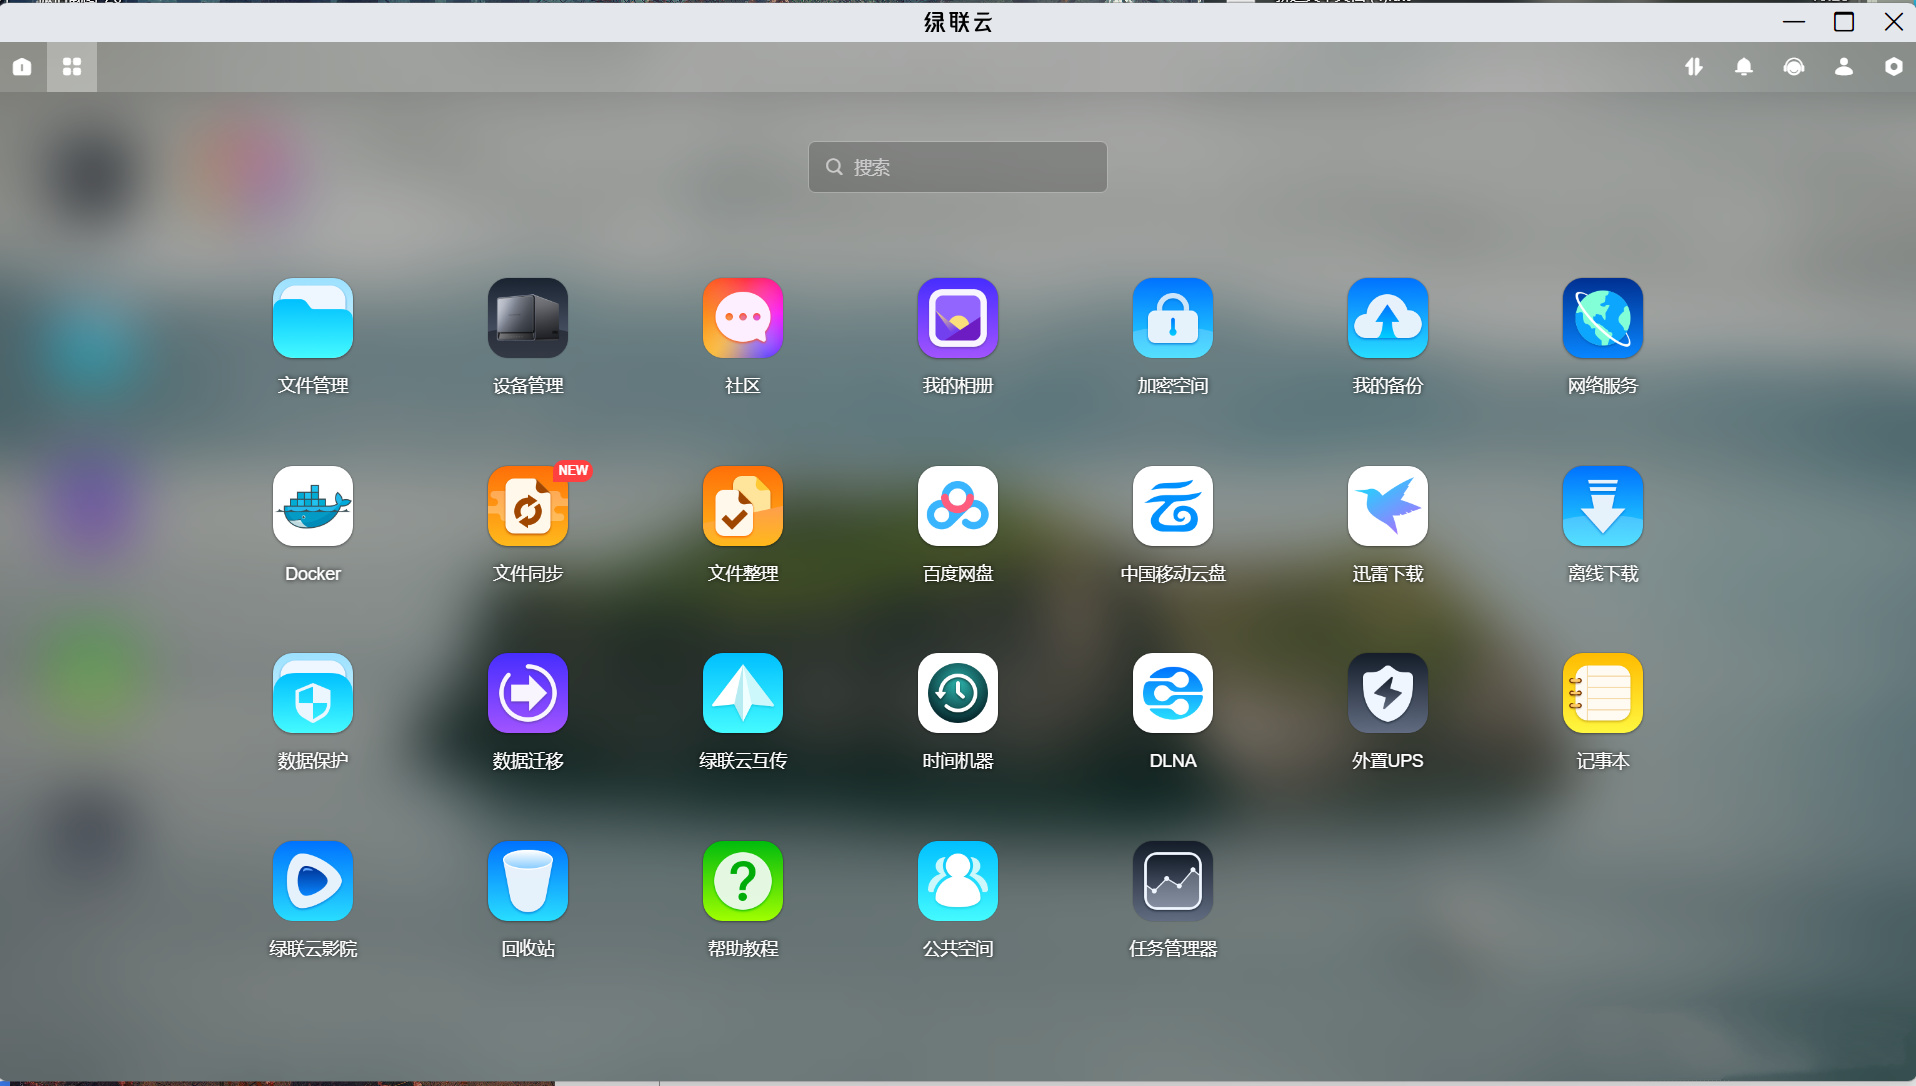The width and height of the screenshot is (1916, 1086).
Task: Select the app grid launcher tab
Action: [x=72, y=67]
